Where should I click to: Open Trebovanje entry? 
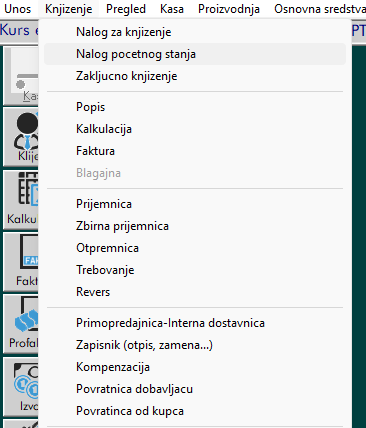pyautogui.click(x=195, y=270)
